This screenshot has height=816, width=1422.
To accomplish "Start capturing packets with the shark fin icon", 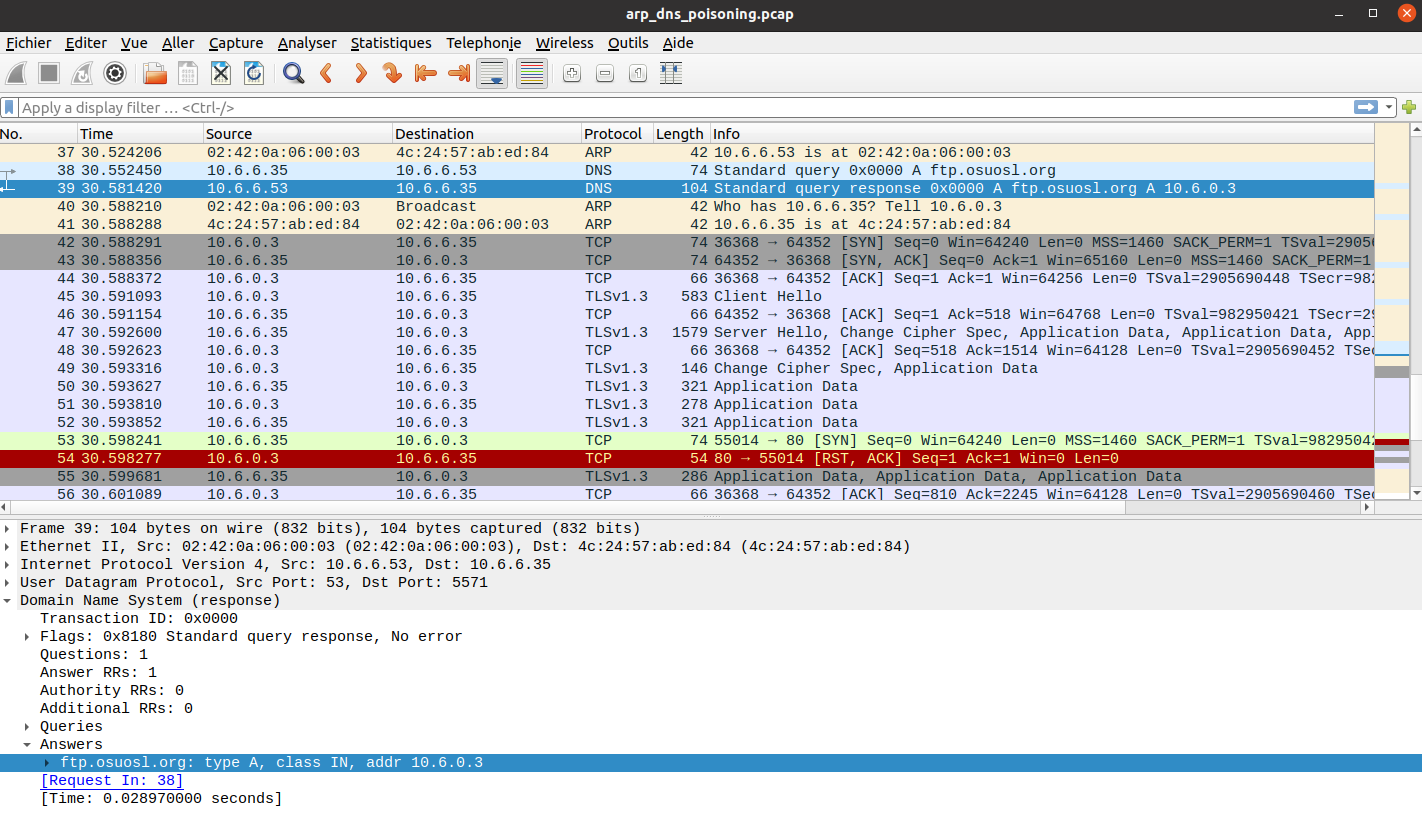I will 17,73.
